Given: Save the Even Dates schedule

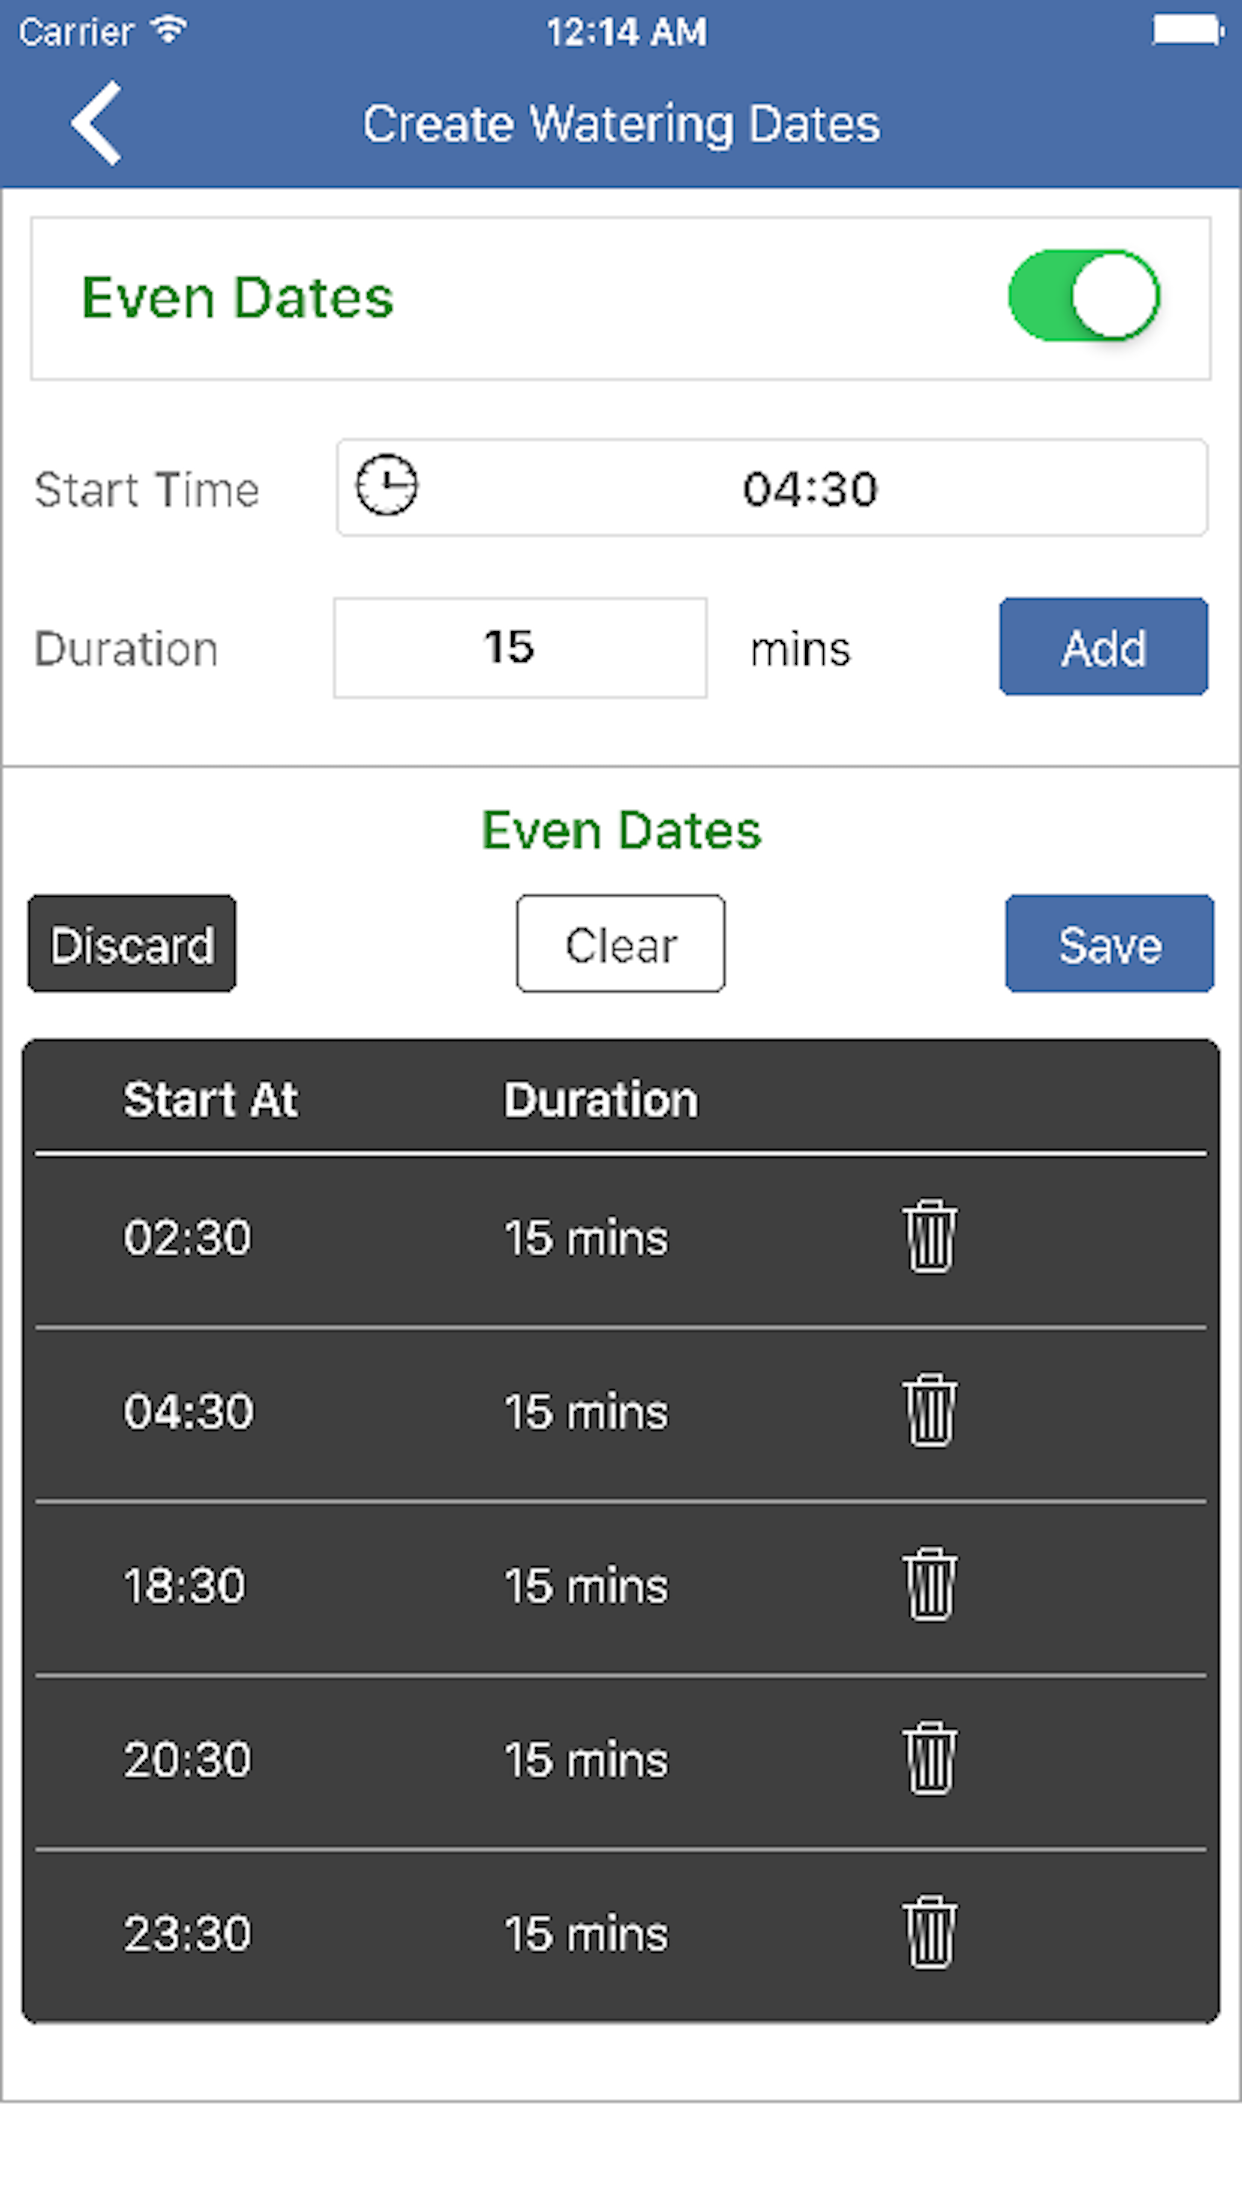Looking at the screenshot, I should pos(1109,944).
